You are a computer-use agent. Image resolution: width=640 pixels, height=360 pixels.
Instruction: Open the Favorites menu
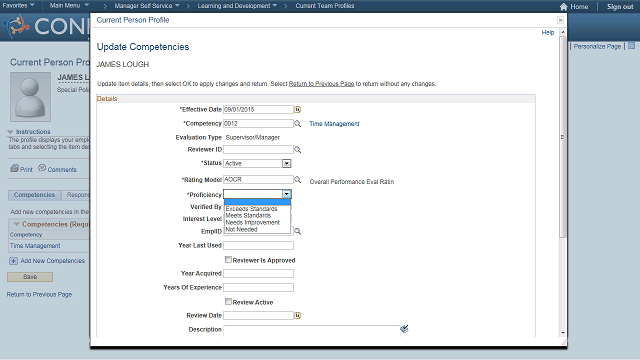tap(18, 5)
